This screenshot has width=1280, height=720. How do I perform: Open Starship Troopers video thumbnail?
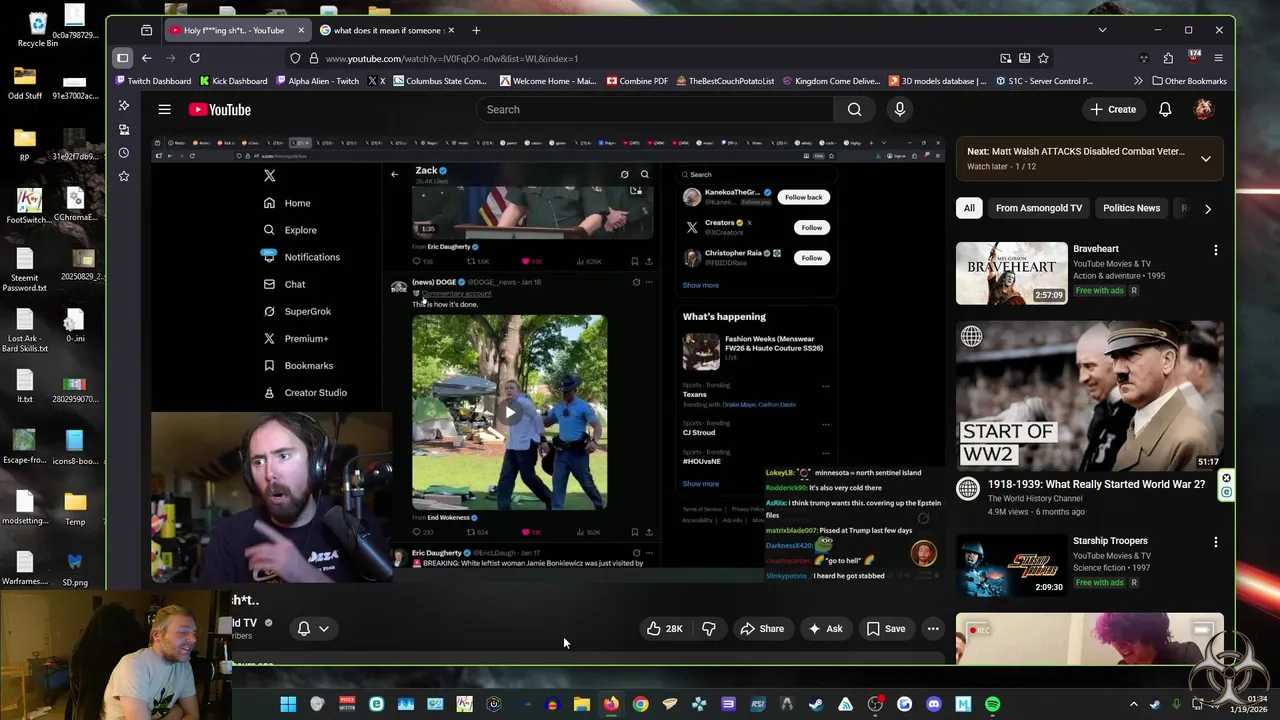(1011, 565)
